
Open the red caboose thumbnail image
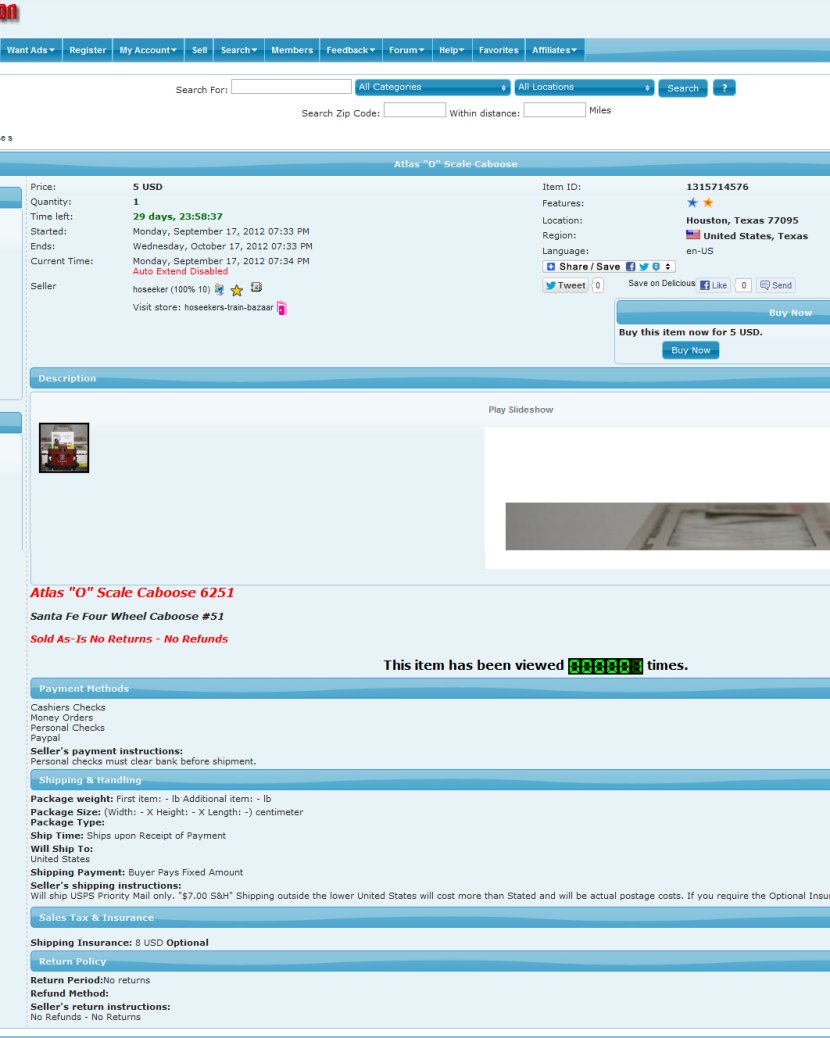[x=64, y=448]
